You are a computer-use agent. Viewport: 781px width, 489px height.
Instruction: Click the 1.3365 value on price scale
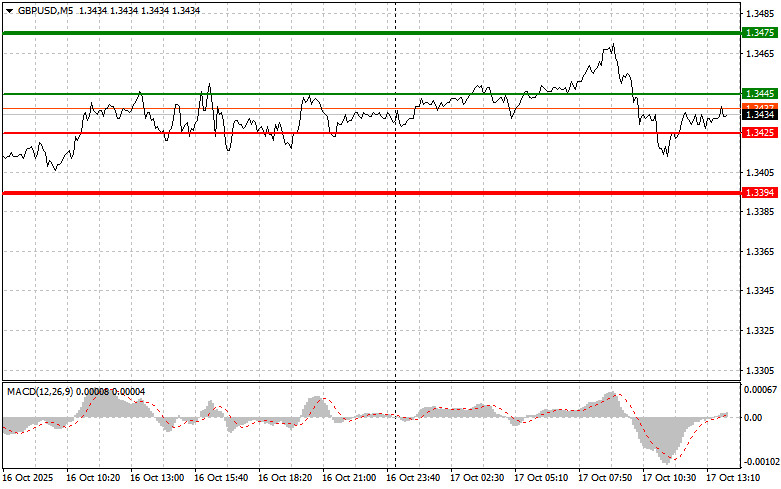coord(760,251)
